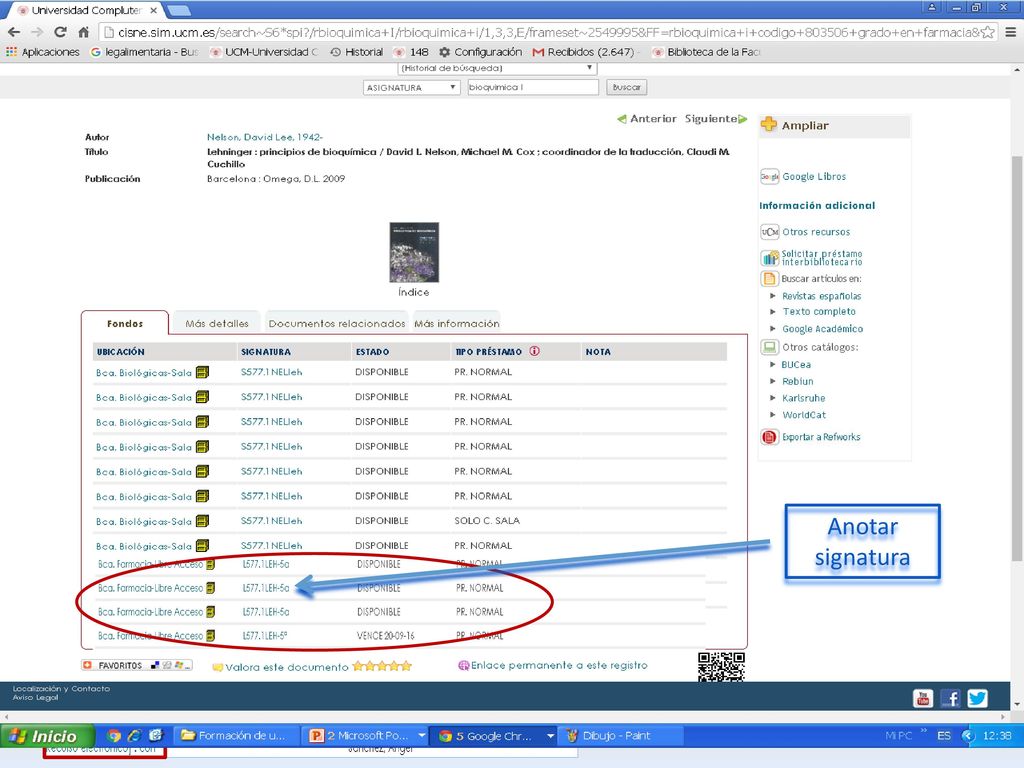Image resolution: width=1024 pixels, height=768 pixels.
Task: Switch to the Fondos tab
Action: (x=125, y=323)
